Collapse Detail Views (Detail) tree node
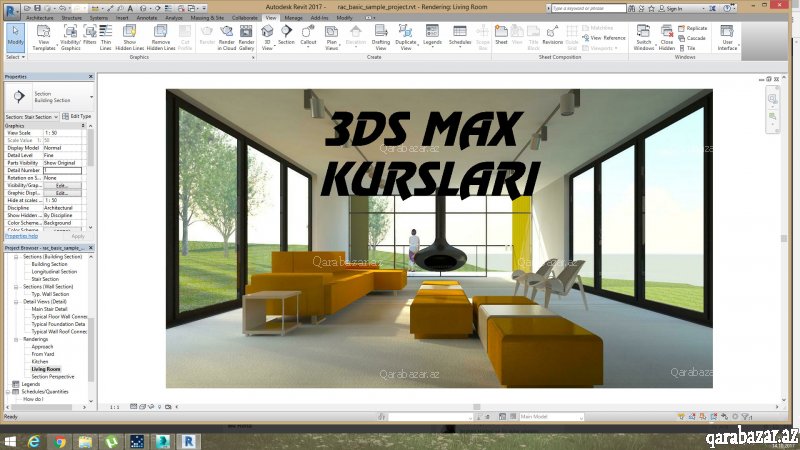The image size is (800, 450). (x=16, y=302)
